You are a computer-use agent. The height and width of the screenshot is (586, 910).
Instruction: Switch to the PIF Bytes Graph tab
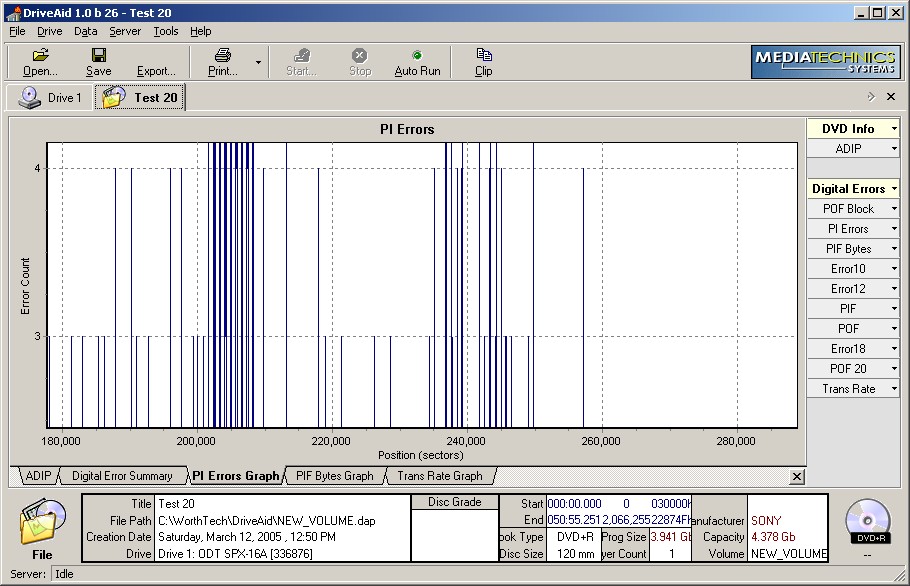click(x=334, y=476)
